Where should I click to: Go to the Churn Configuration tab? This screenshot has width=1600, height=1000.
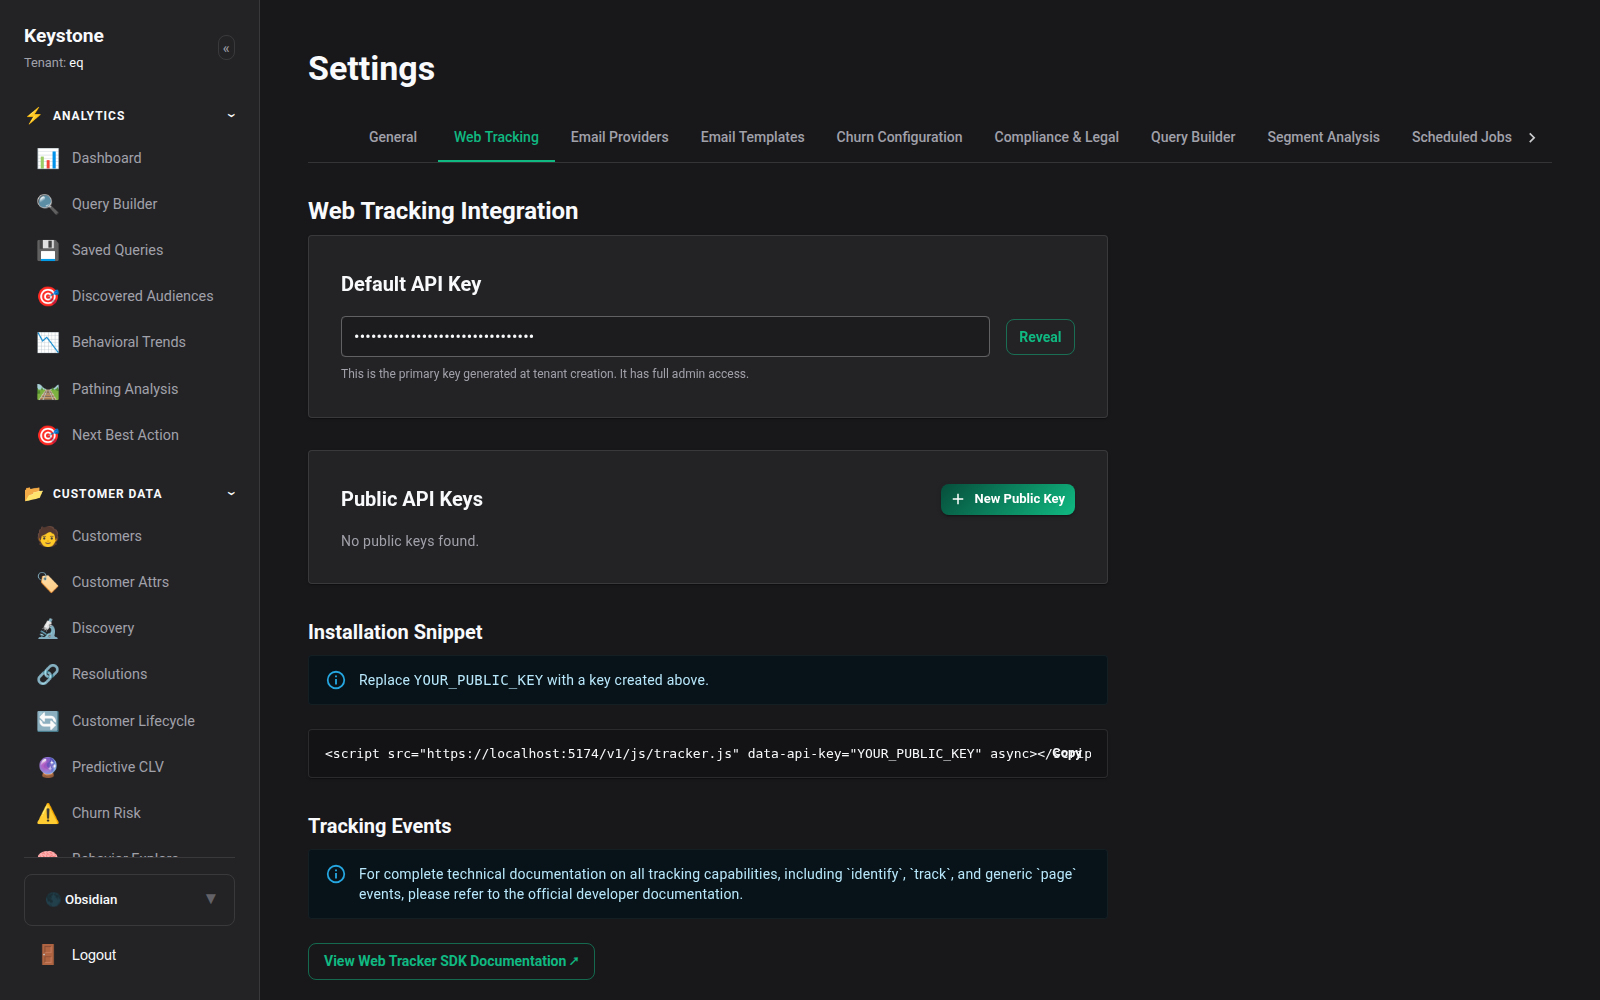pyautogui.click(x=900, y=137)
